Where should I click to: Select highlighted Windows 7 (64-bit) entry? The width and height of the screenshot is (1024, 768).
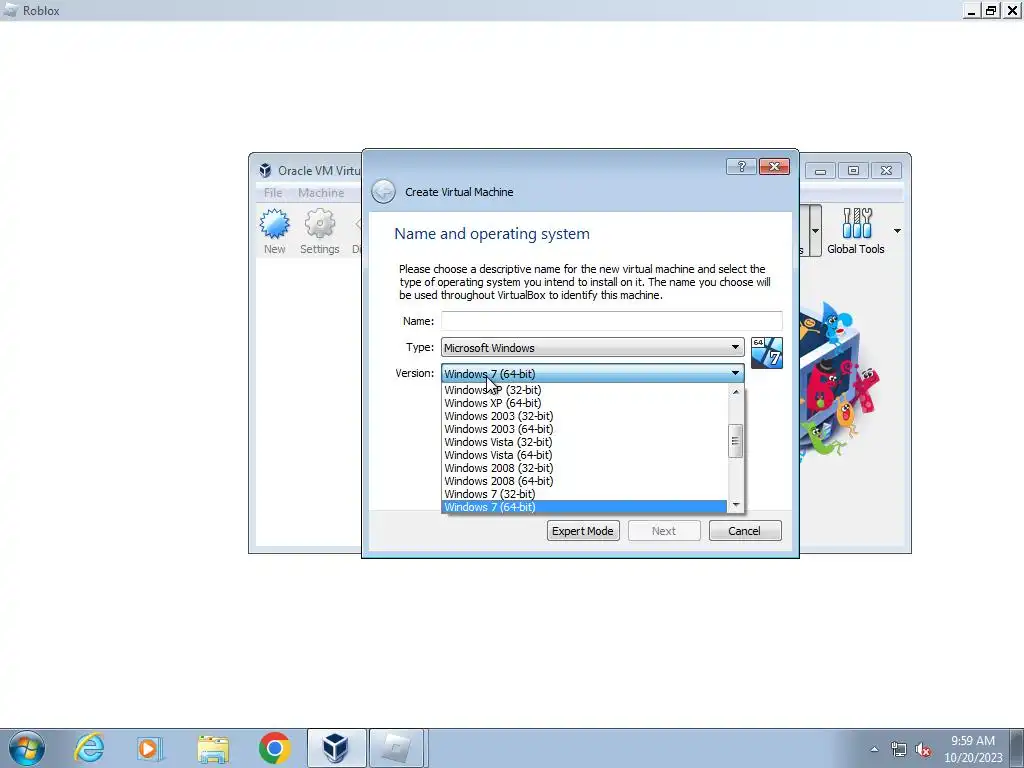(x=584, y=507)
